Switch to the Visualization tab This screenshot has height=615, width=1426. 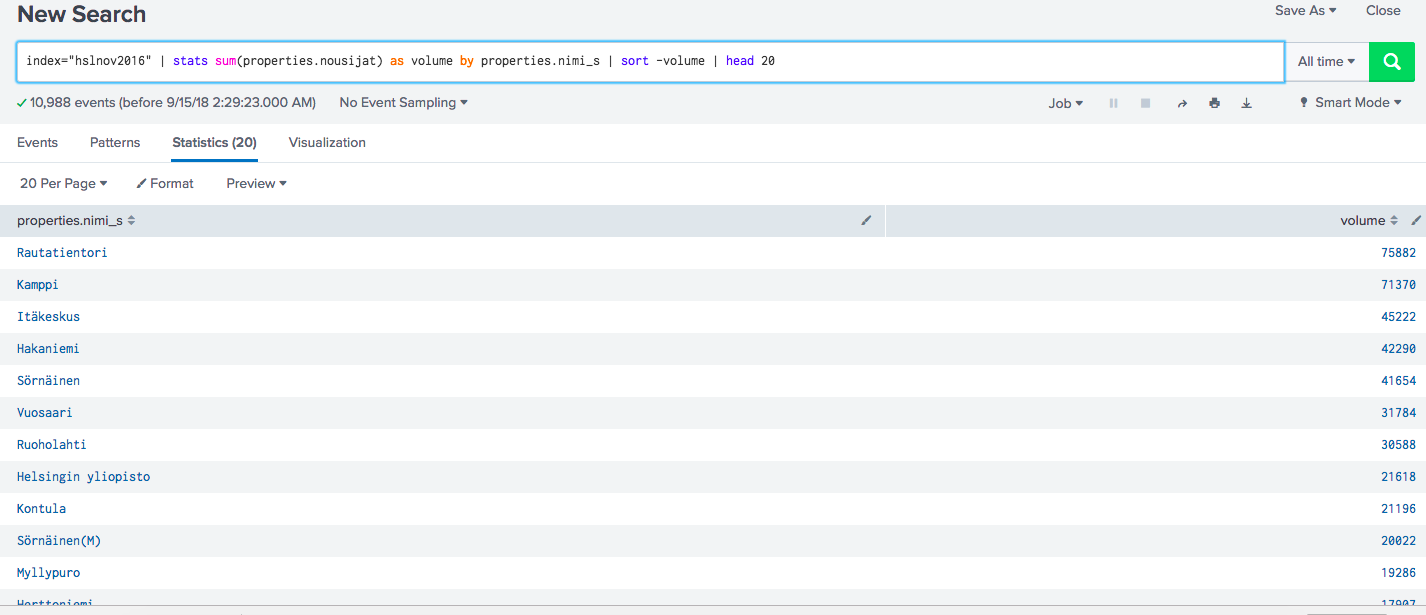pos(326,142)
